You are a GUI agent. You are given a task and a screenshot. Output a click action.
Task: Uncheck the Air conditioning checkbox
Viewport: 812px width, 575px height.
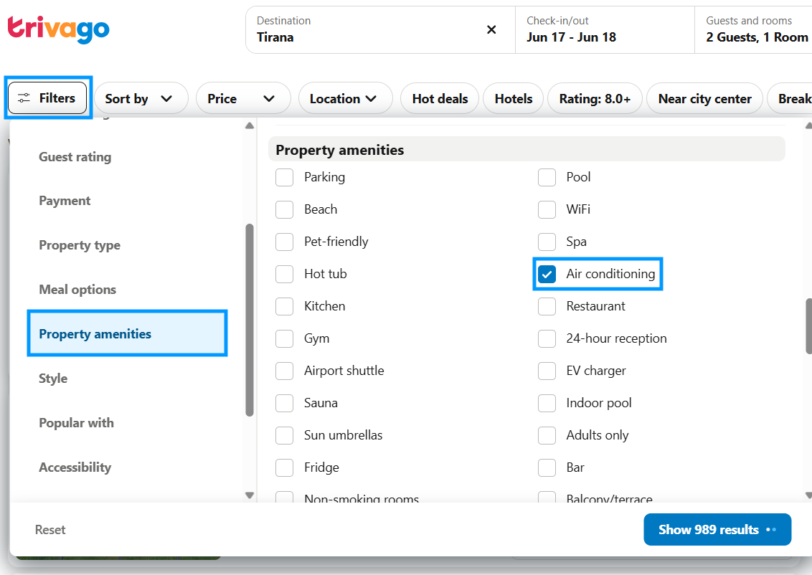pos(547,274)
